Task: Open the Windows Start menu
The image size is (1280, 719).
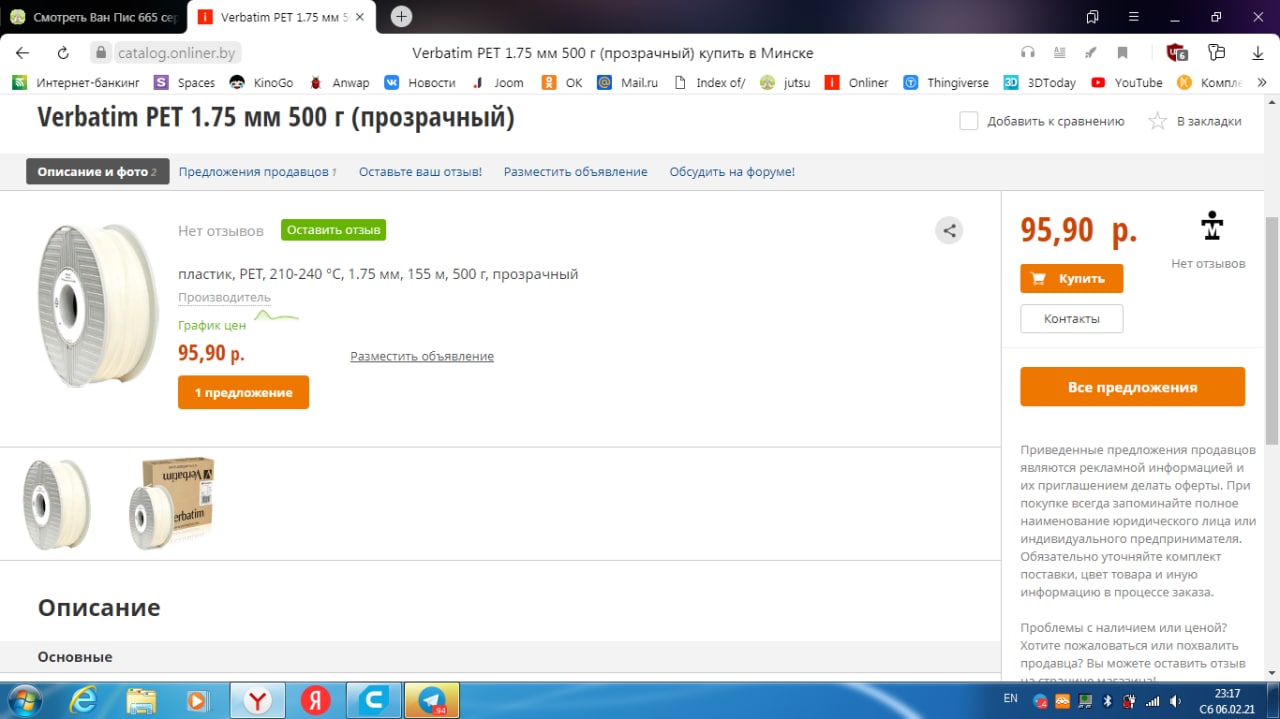Action: [x=24, y=700]
